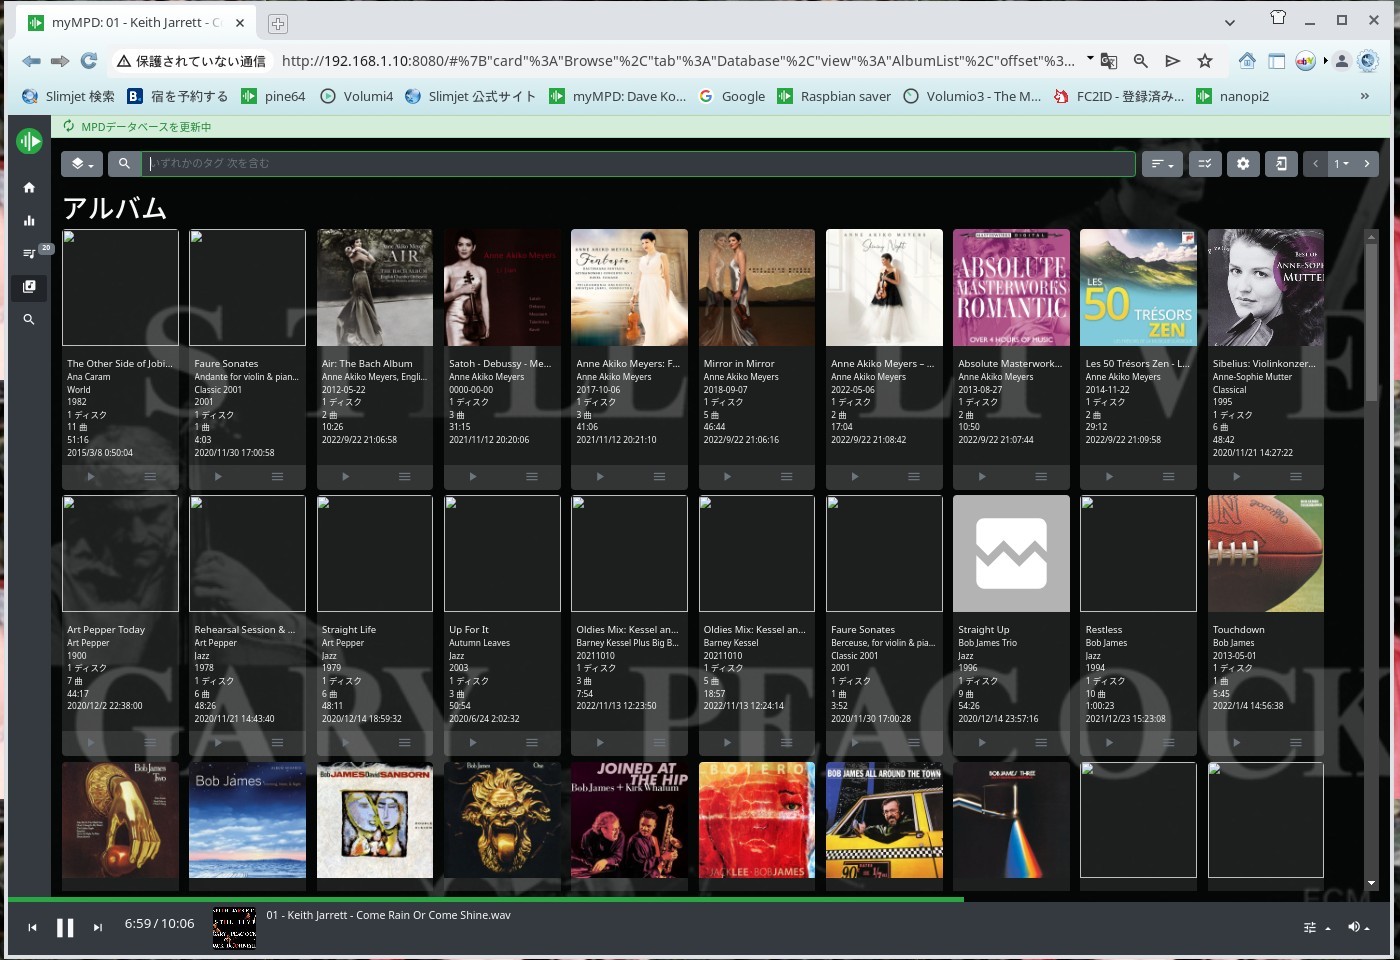This screenshot has height=960, width=1400.
Task: Open hamburger menu for Air: The Bach Album
Action: [x=405, y=477]
